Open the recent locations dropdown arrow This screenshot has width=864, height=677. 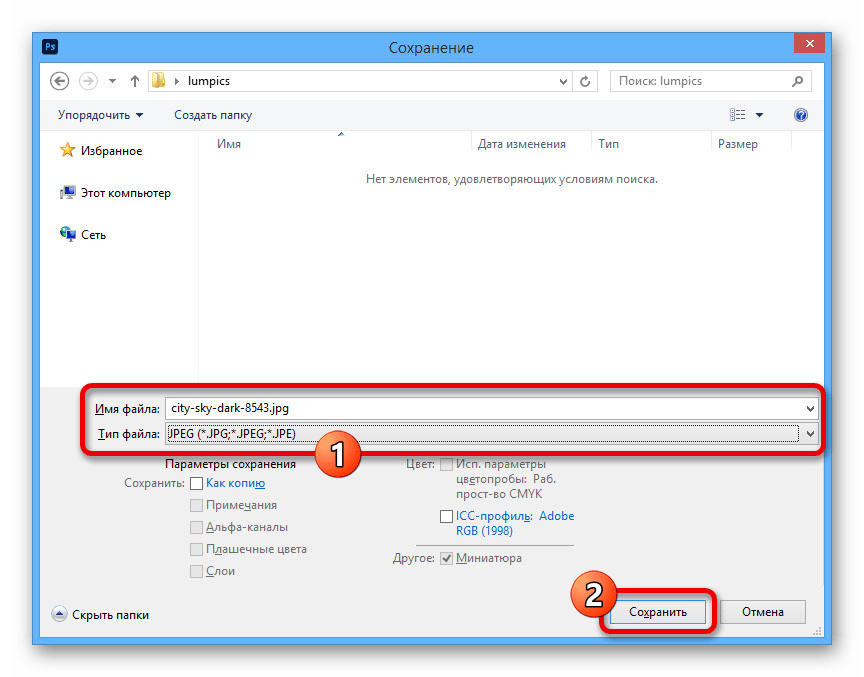[x=112, y=82]
